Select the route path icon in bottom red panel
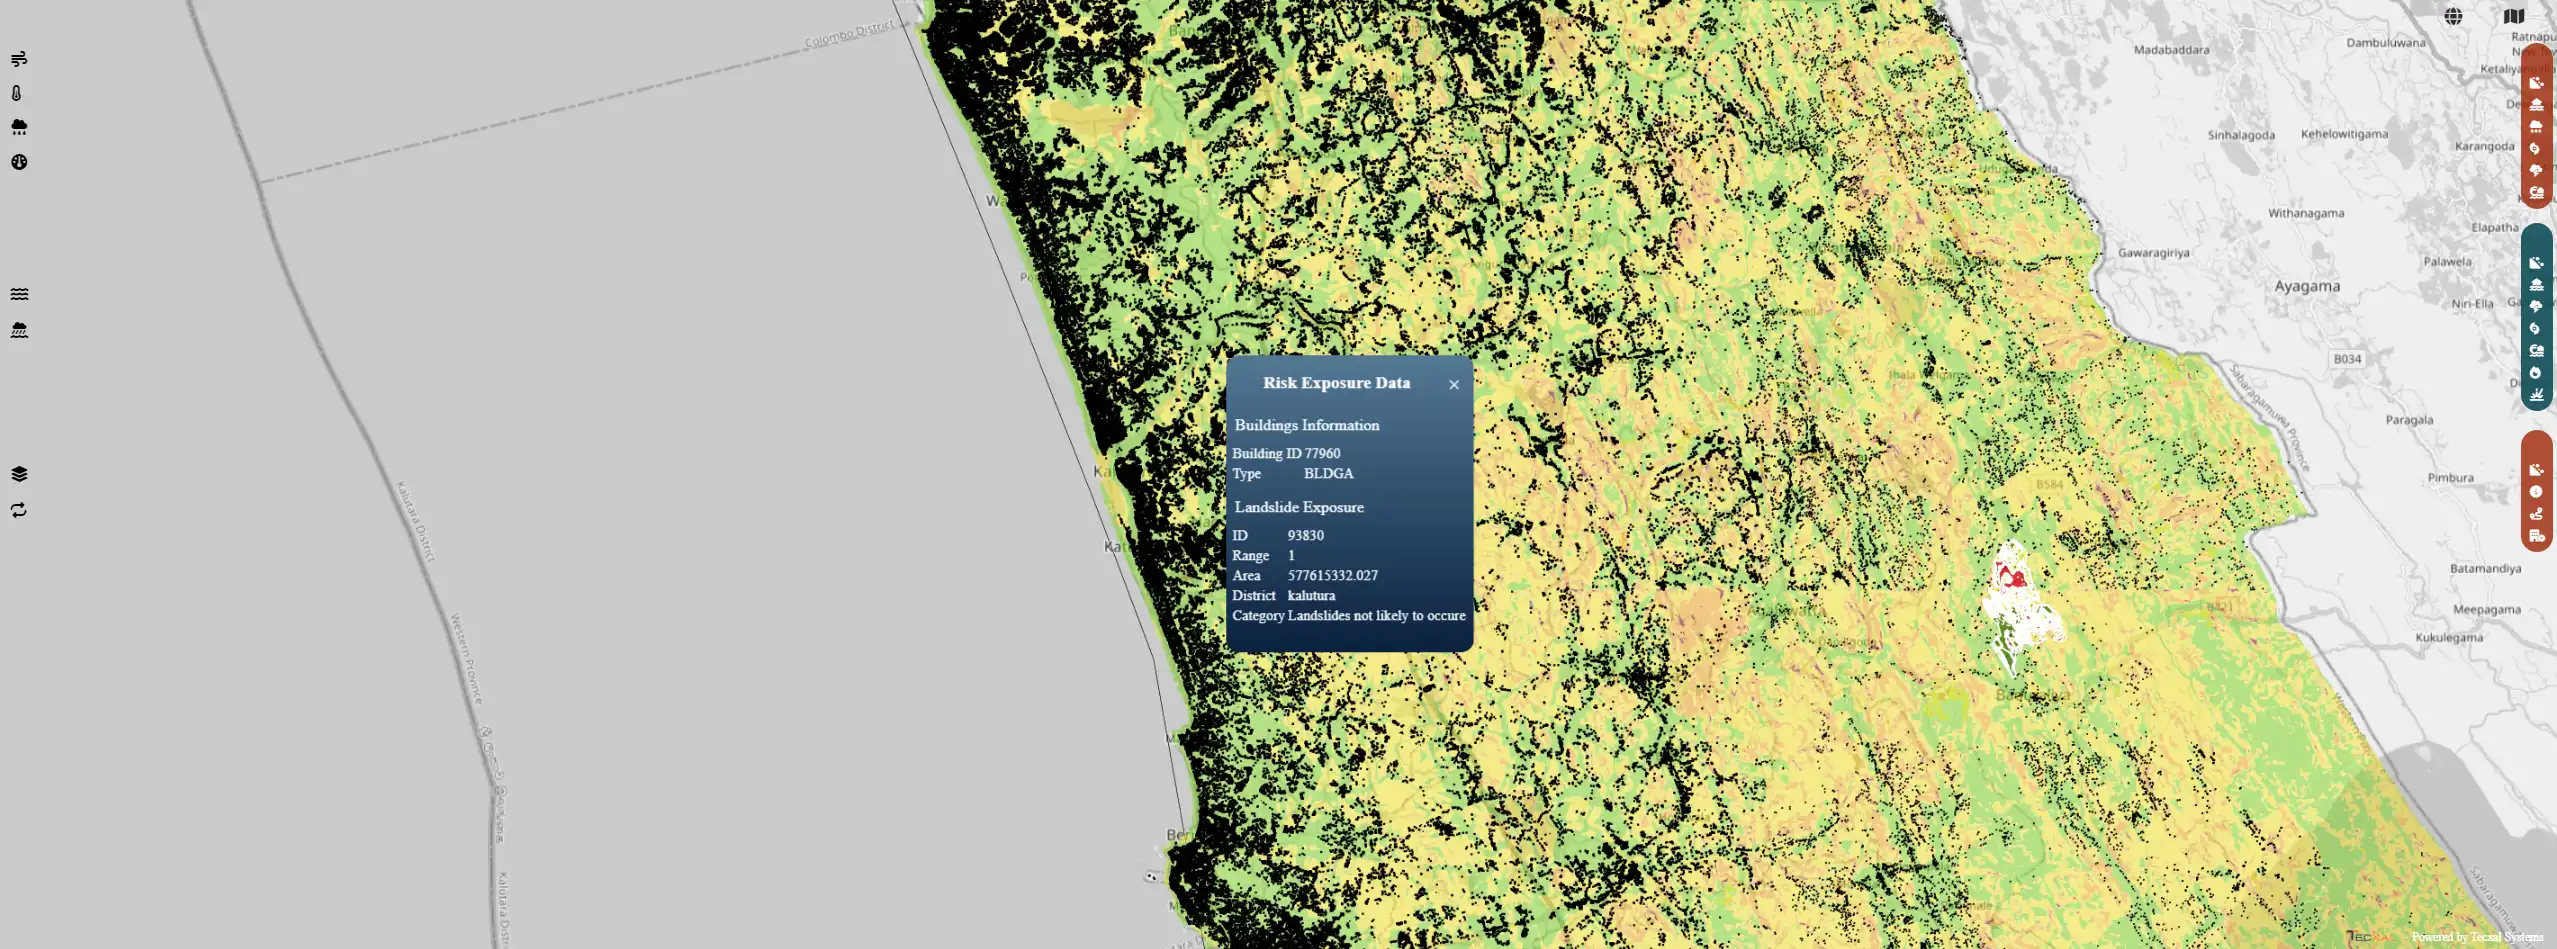2557x949 pixels. [x=2535, y=514]
